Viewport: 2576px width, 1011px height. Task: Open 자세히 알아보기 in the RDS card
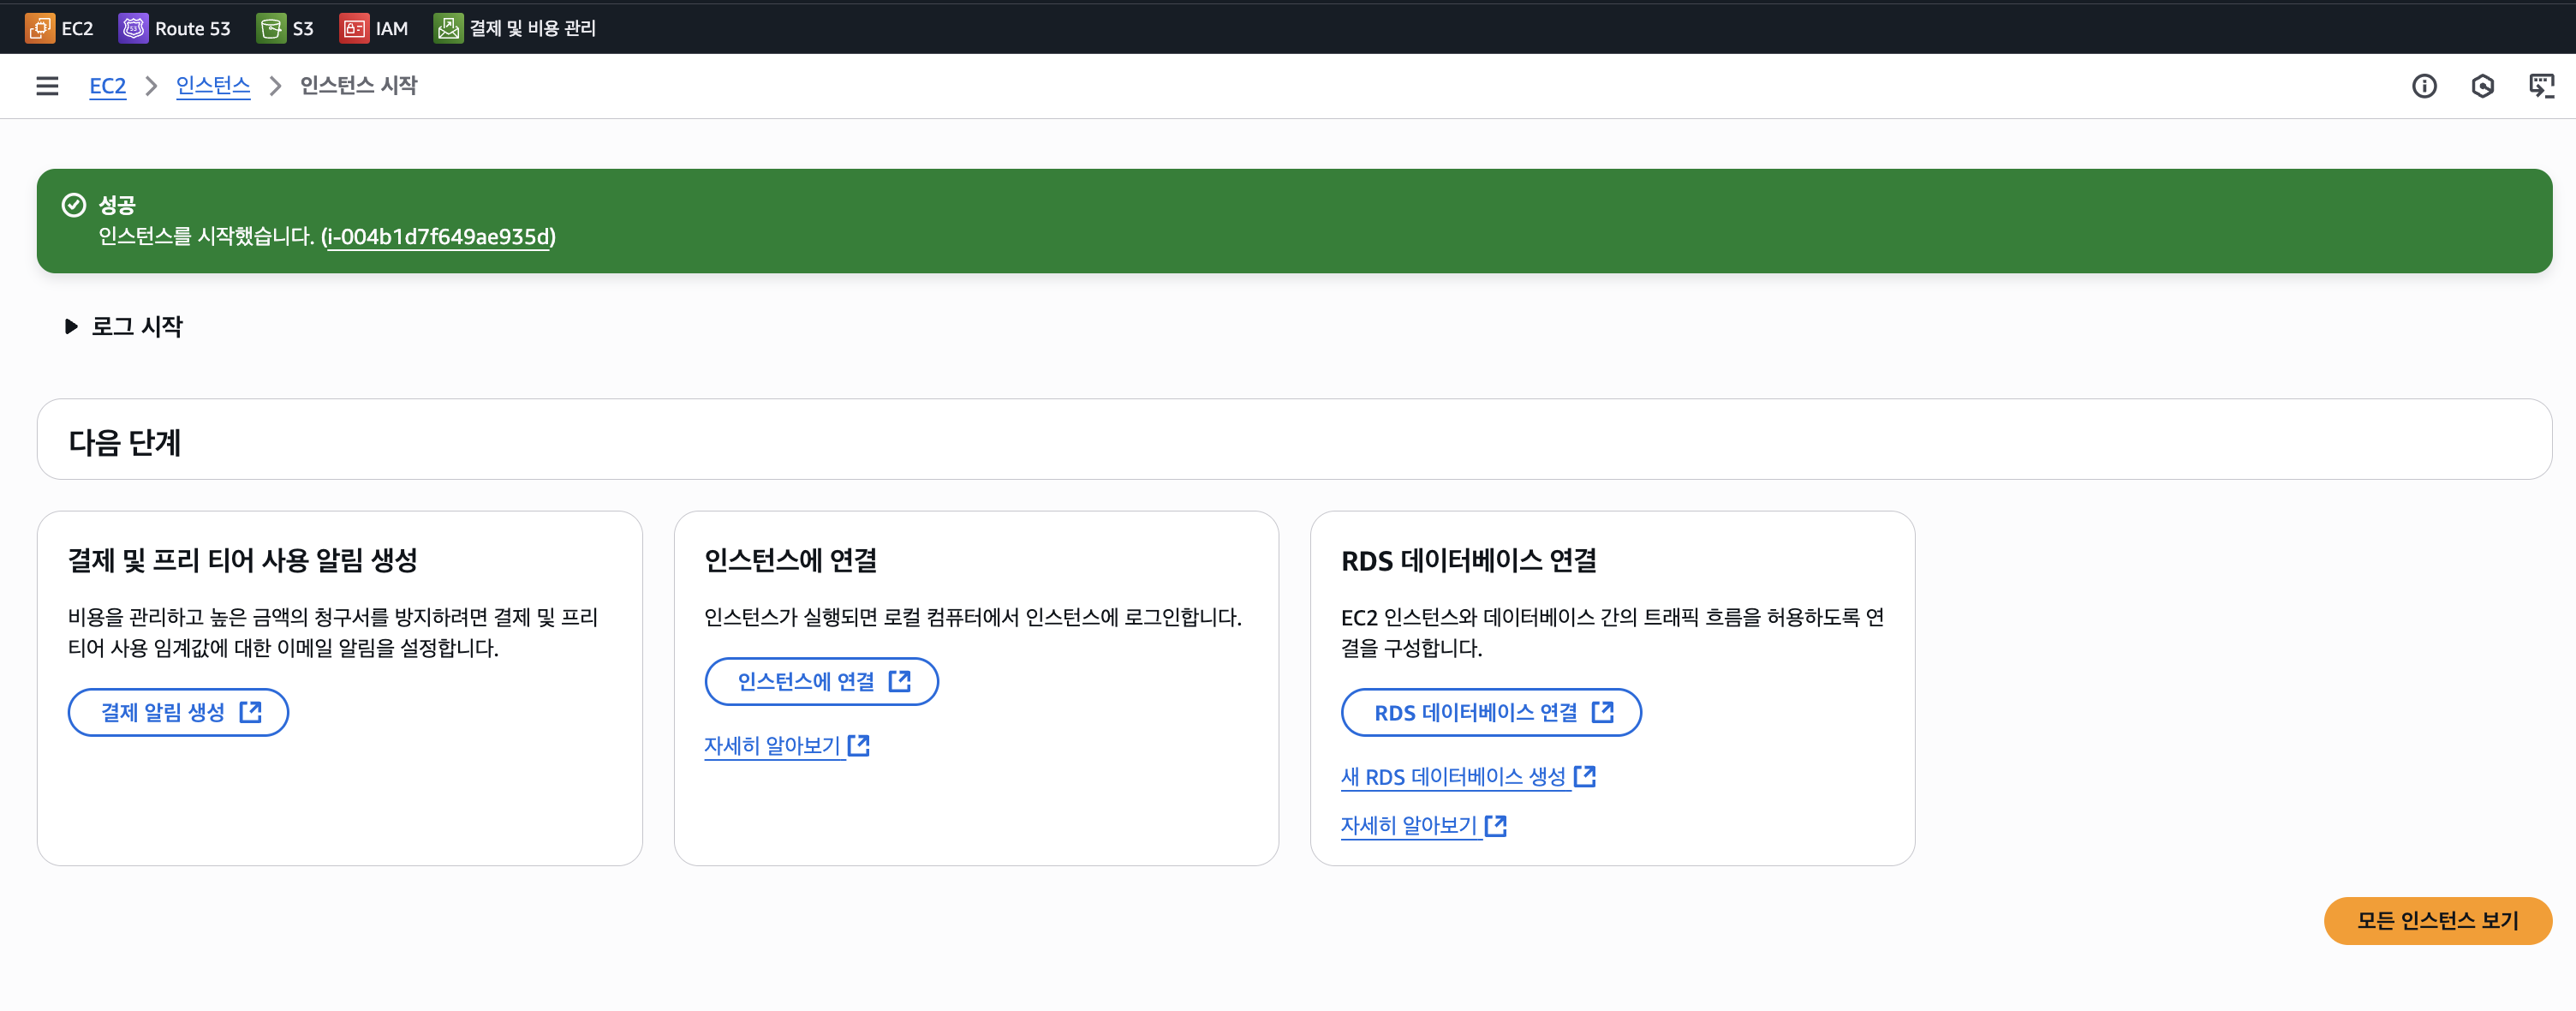click(1422, 825)
